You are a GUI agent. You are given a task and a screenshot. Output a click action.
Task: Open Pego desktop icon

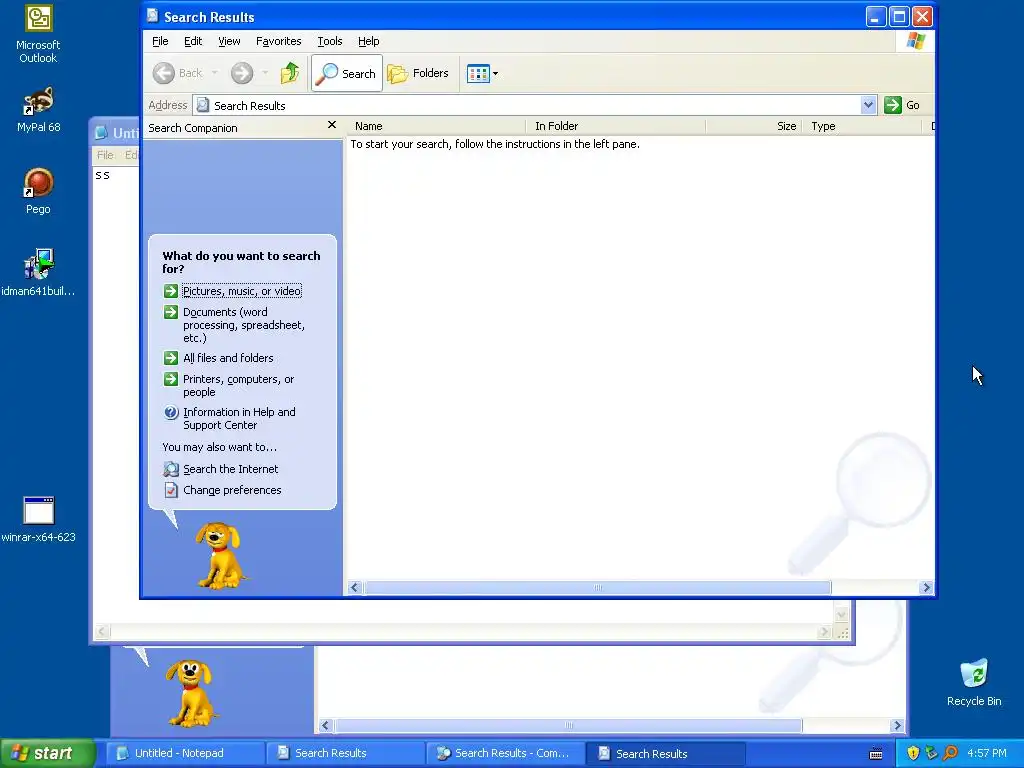click(x=38, y=191)
